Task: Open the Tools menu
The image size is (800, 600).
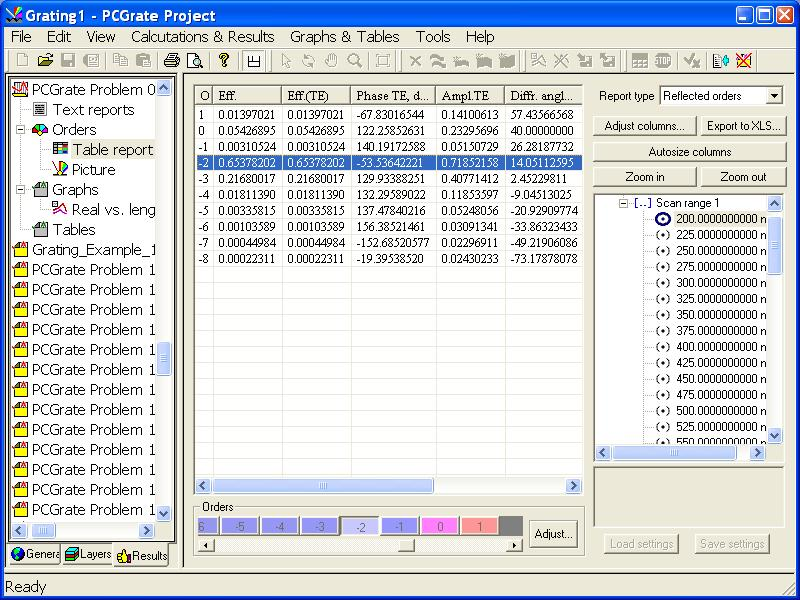Action: click(433, 37)
